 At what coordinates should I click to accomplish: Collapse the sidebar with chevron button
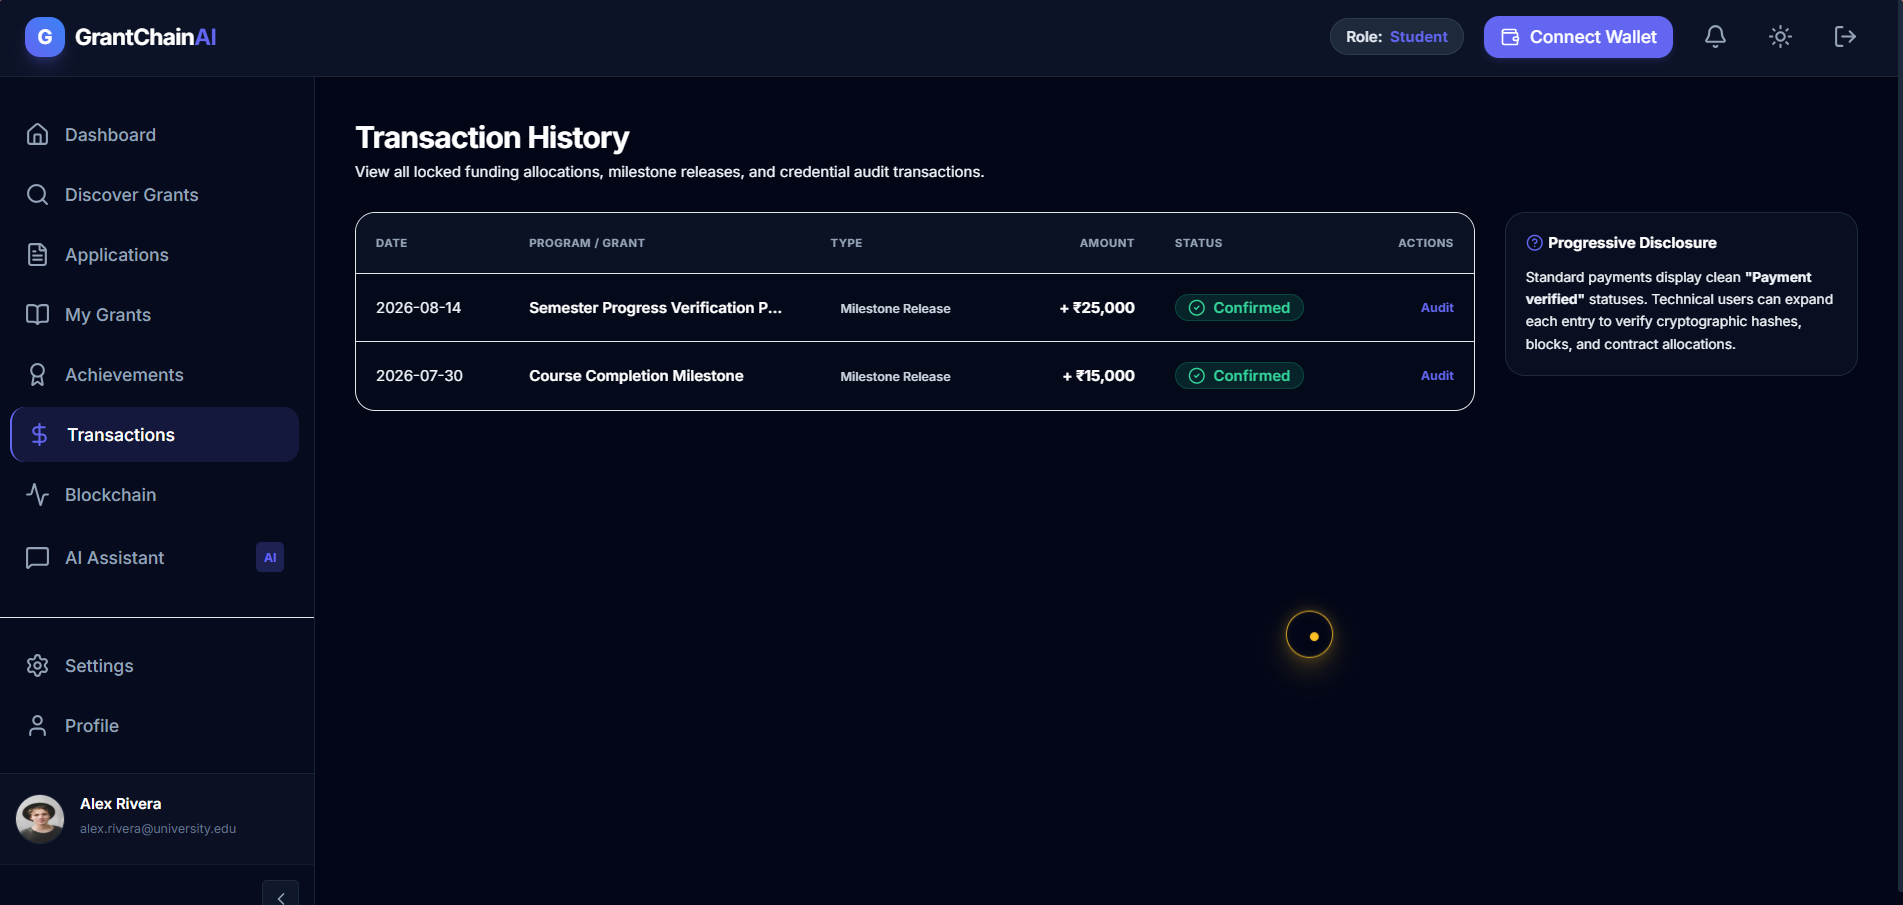pos(280,896)
